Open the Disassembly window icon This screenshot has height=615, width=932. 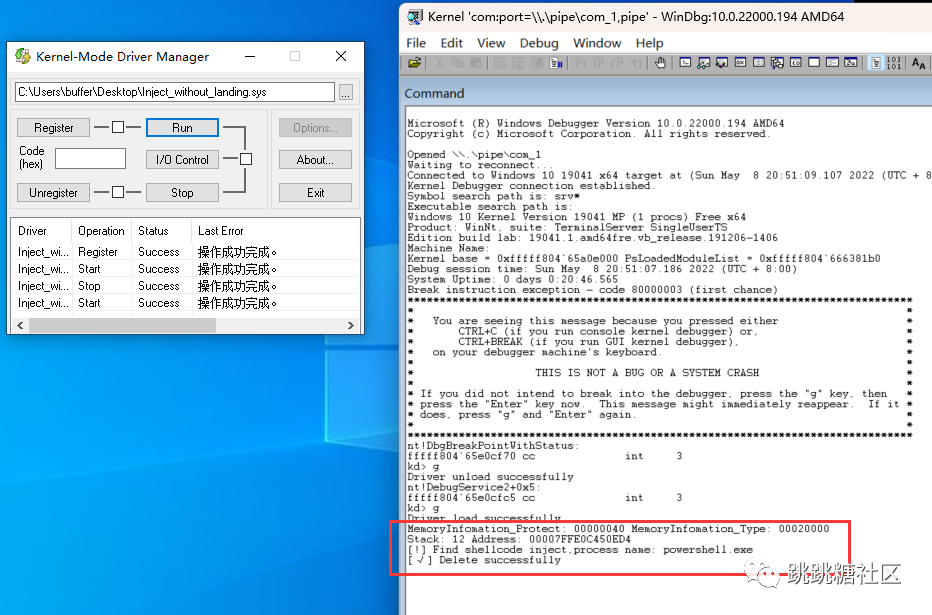pos(793,62)
